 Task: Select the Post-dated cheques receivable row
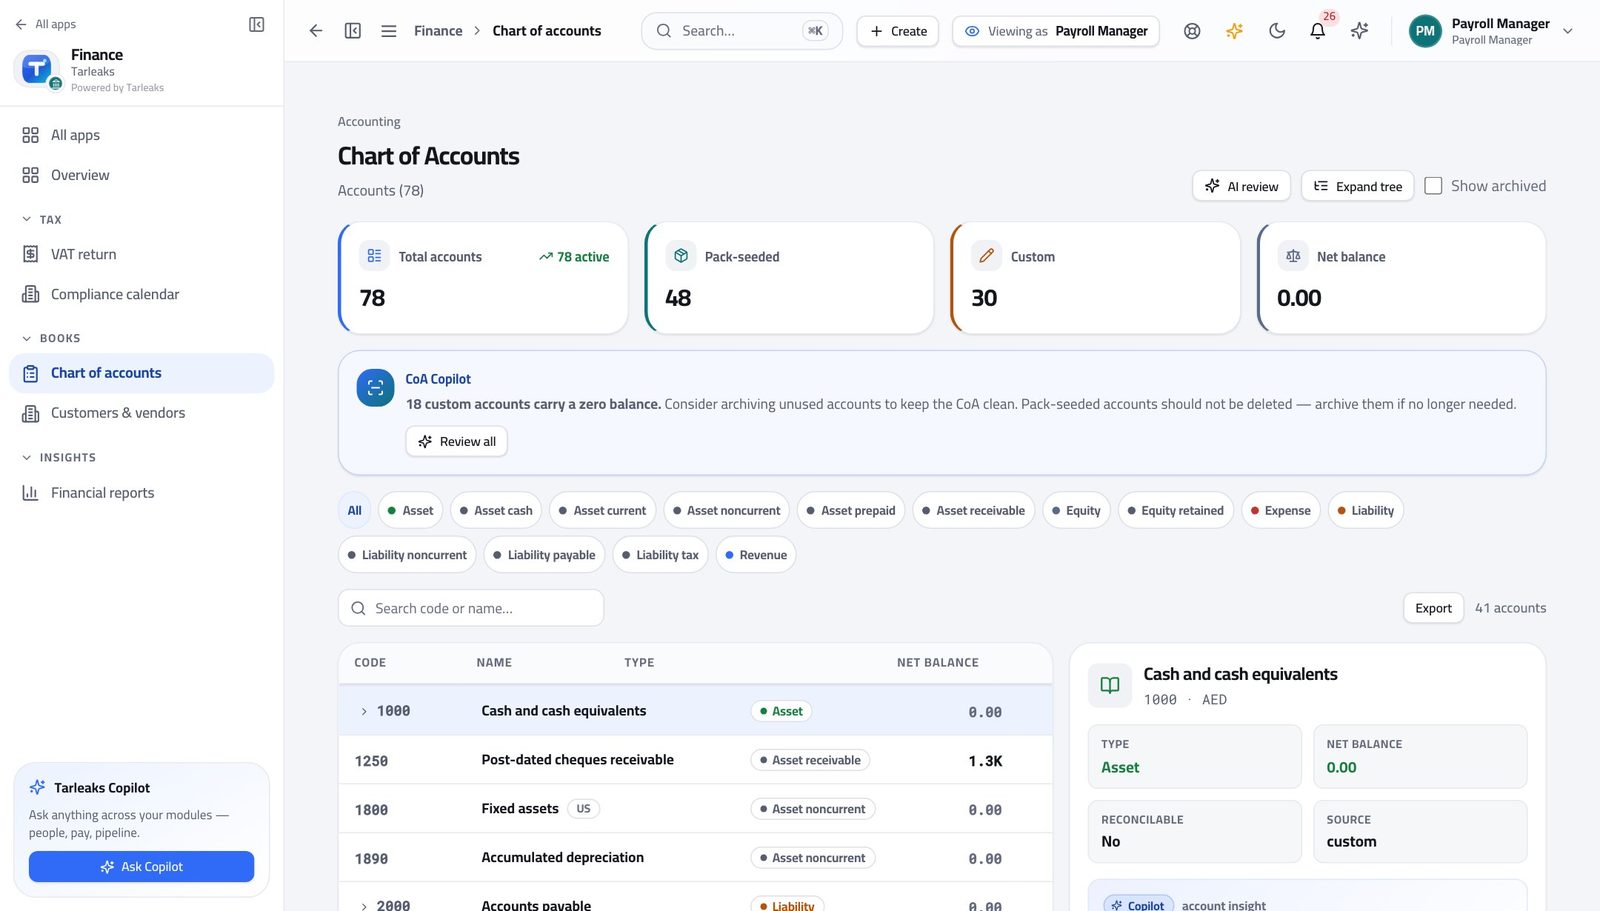[x=695, y=760]
